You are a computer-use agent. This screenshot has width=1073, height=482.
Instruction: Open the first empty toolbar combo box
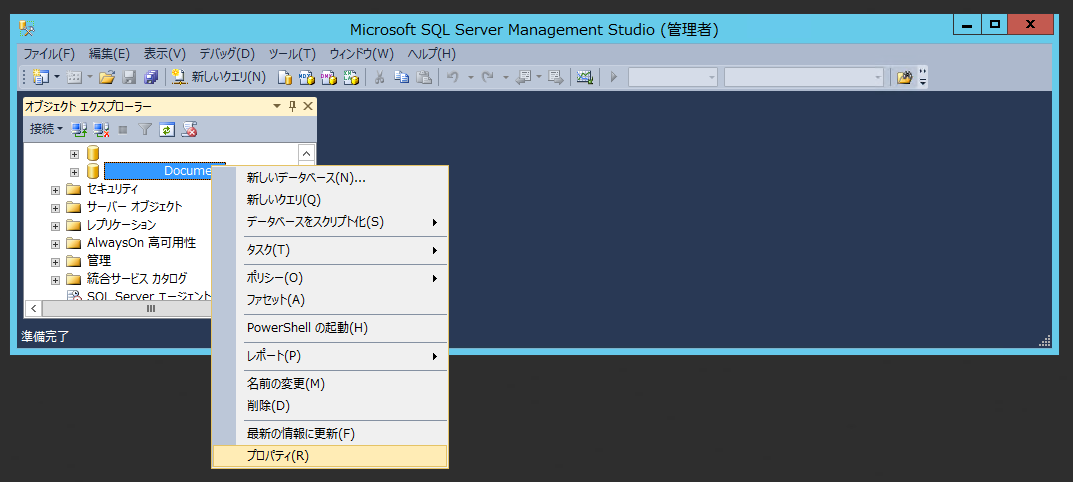(673, 77)
